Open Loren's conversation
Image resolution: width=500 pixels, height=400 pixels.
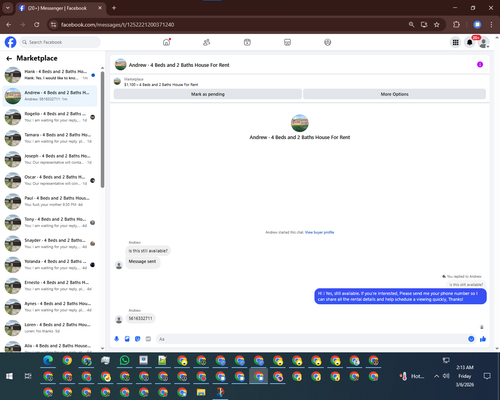[x=50, y=328]
